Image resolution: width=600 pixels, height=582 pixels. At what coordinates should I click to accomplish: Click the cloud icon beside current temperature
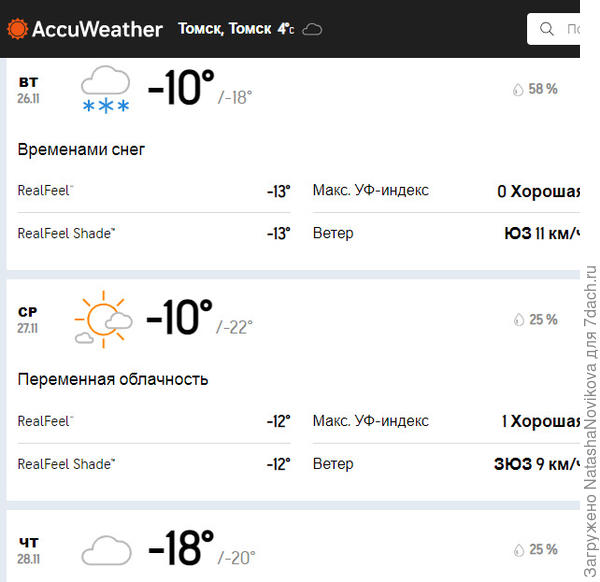pyautogui.click(x=312, y=29)
